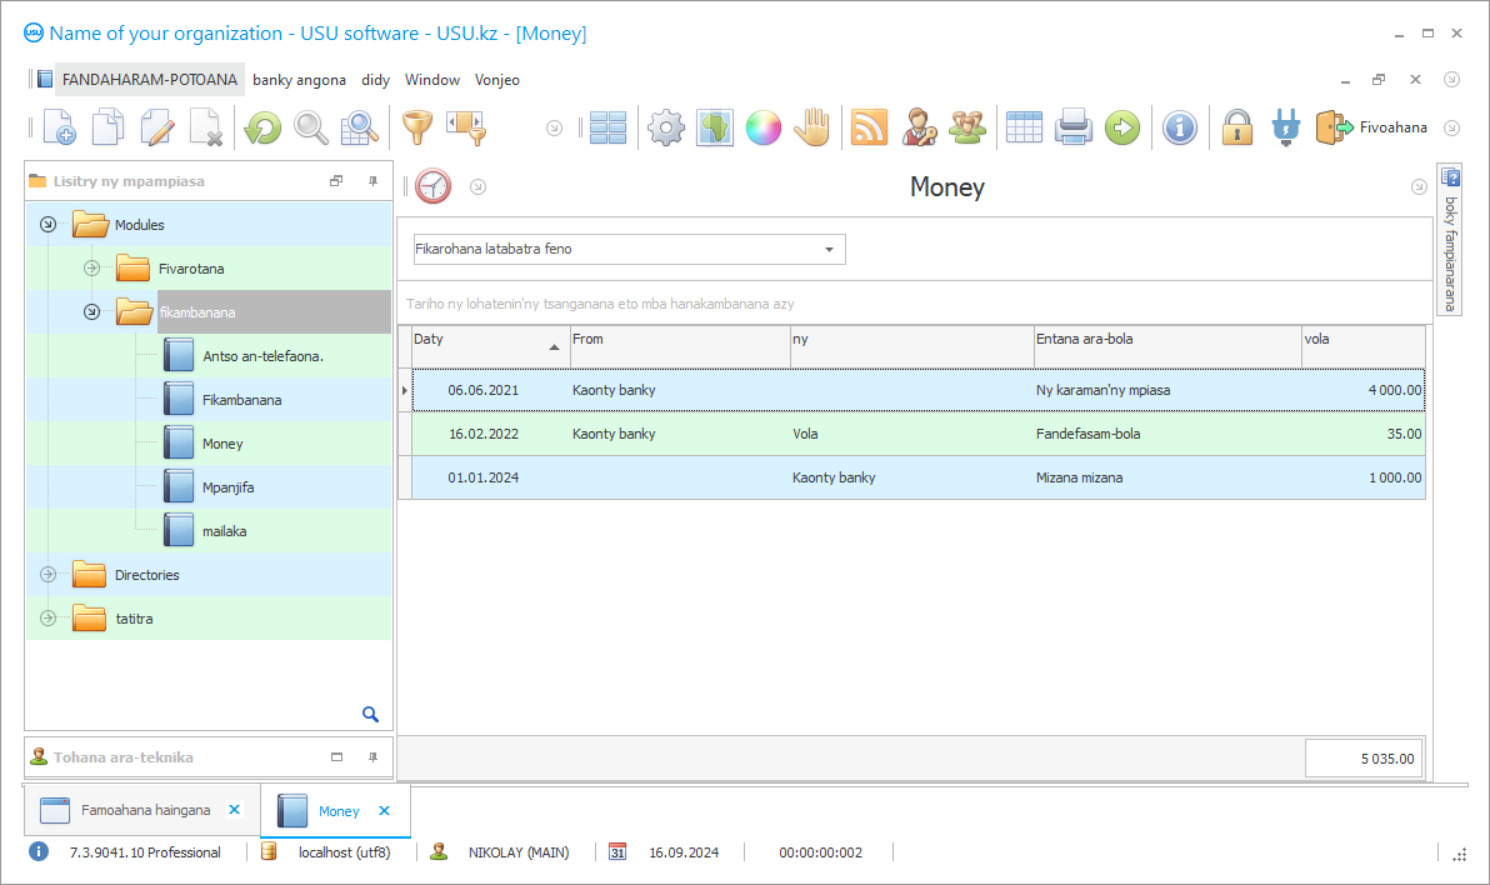Collapse the fikambanana folder node
The image size is (1490, 885).
coord(92,312)
